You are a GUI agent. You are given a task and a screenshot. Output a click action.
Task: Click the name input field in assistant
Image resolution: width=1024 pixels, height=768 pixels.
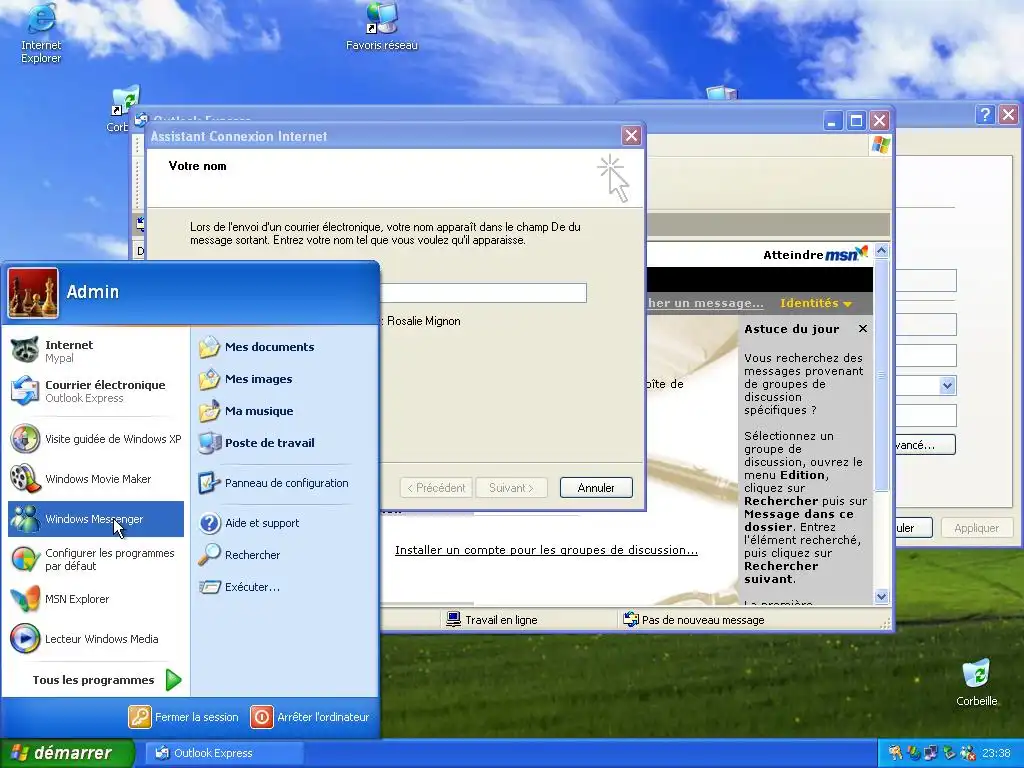[483, 293]
